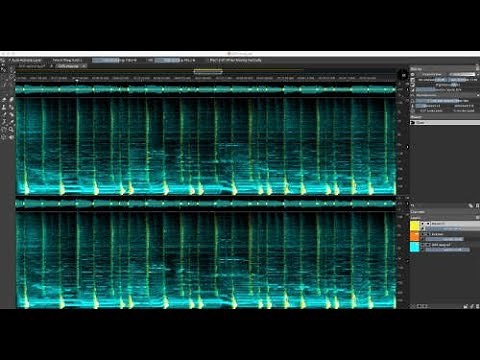Toggle visibility of the orange layer
Screen dimensions: 480x360
(423, 234)
